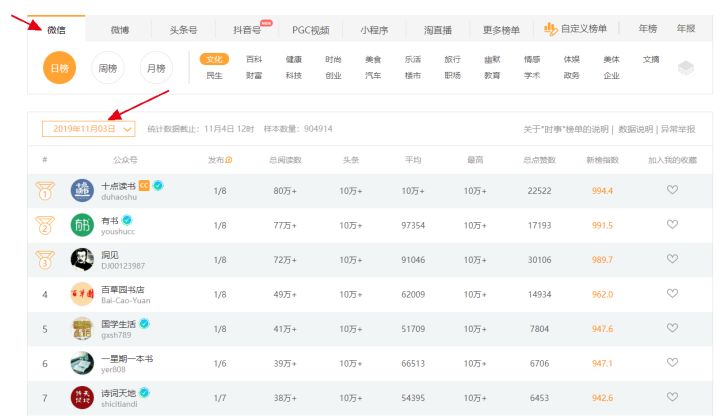Open the 数据说明 link

click(x=636, y=129)
